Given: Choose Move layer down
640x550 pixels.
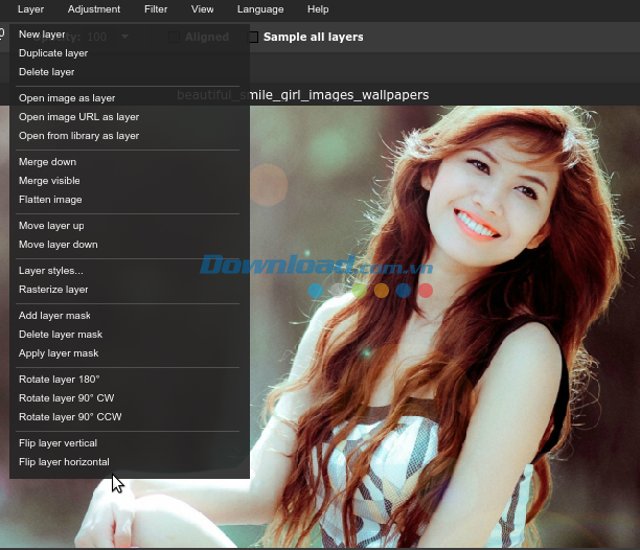Looking at the screenshot, I should click(129, 244).
